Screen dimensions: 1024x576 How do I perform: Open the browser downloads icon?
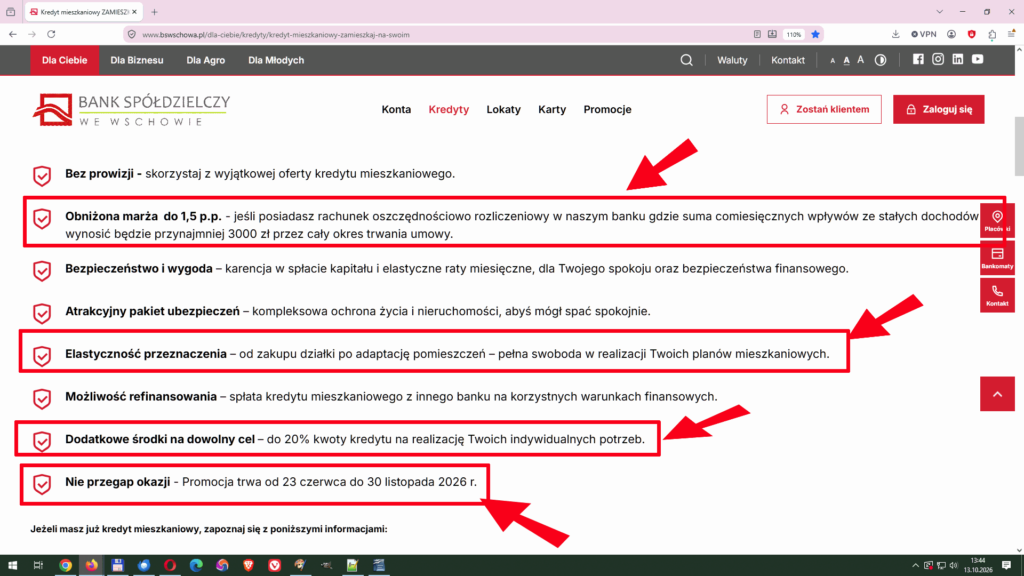896,35
